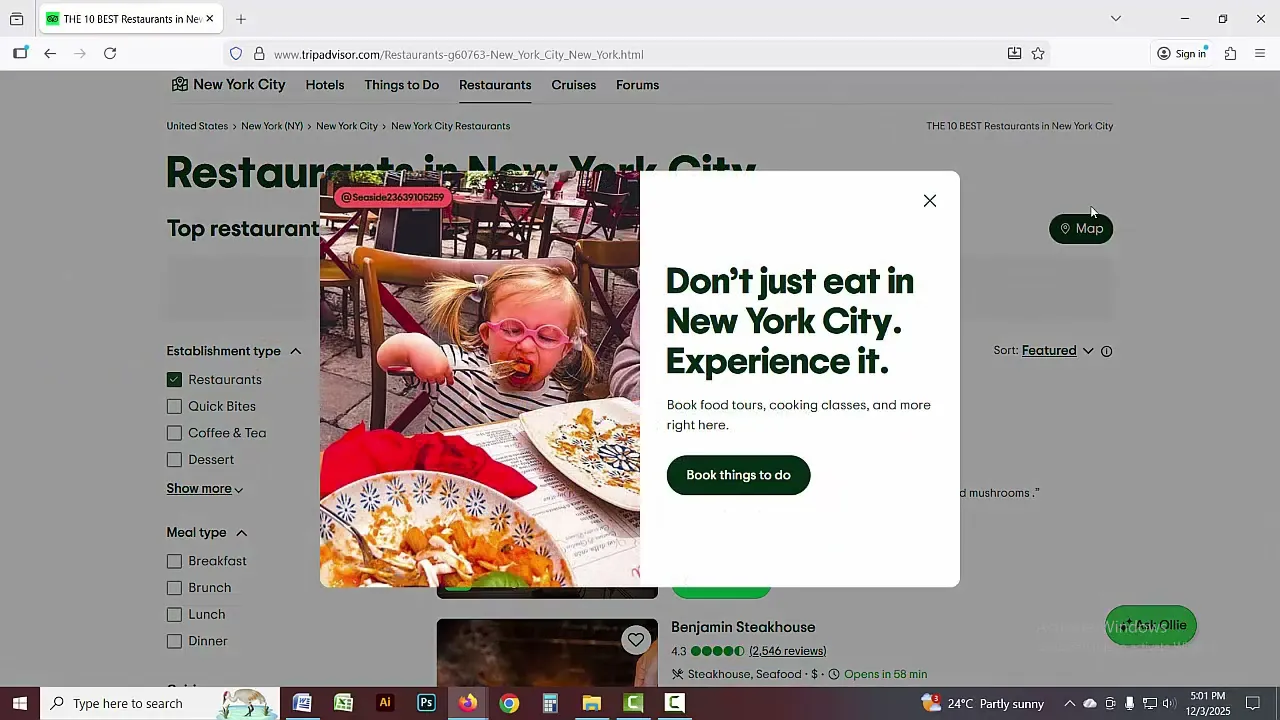This screenshot has height=720, width=1280.
Task: Bookmark this page with the star icon
Action: tap(1038, 54)
